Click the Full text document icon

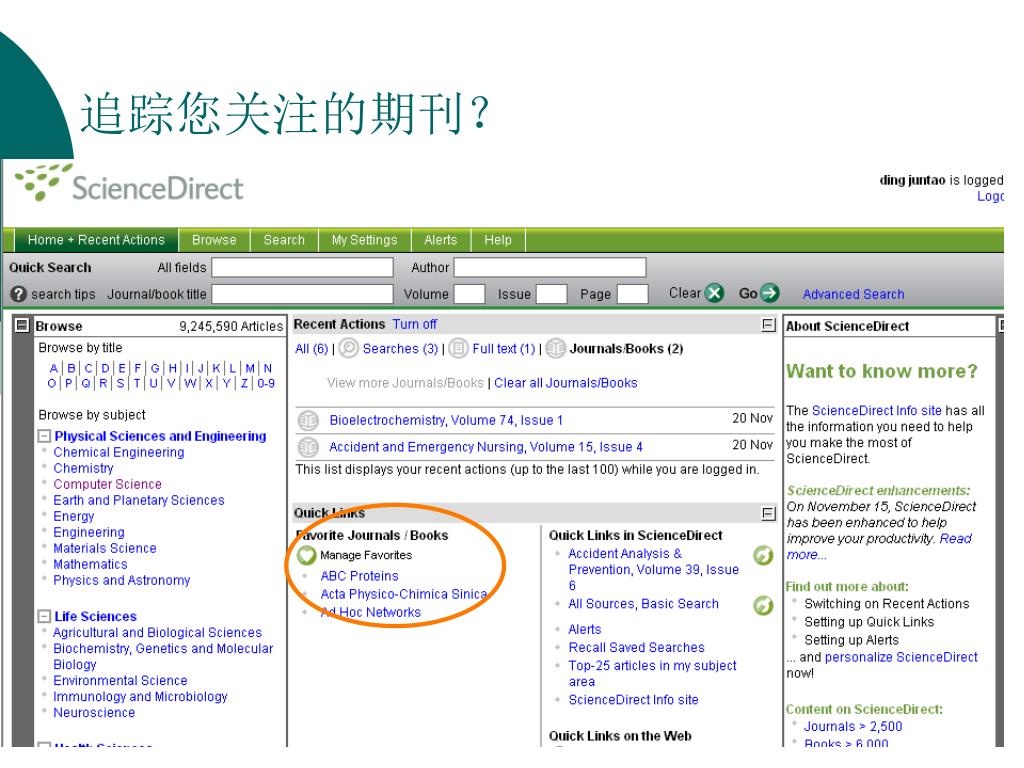point(458,348)
